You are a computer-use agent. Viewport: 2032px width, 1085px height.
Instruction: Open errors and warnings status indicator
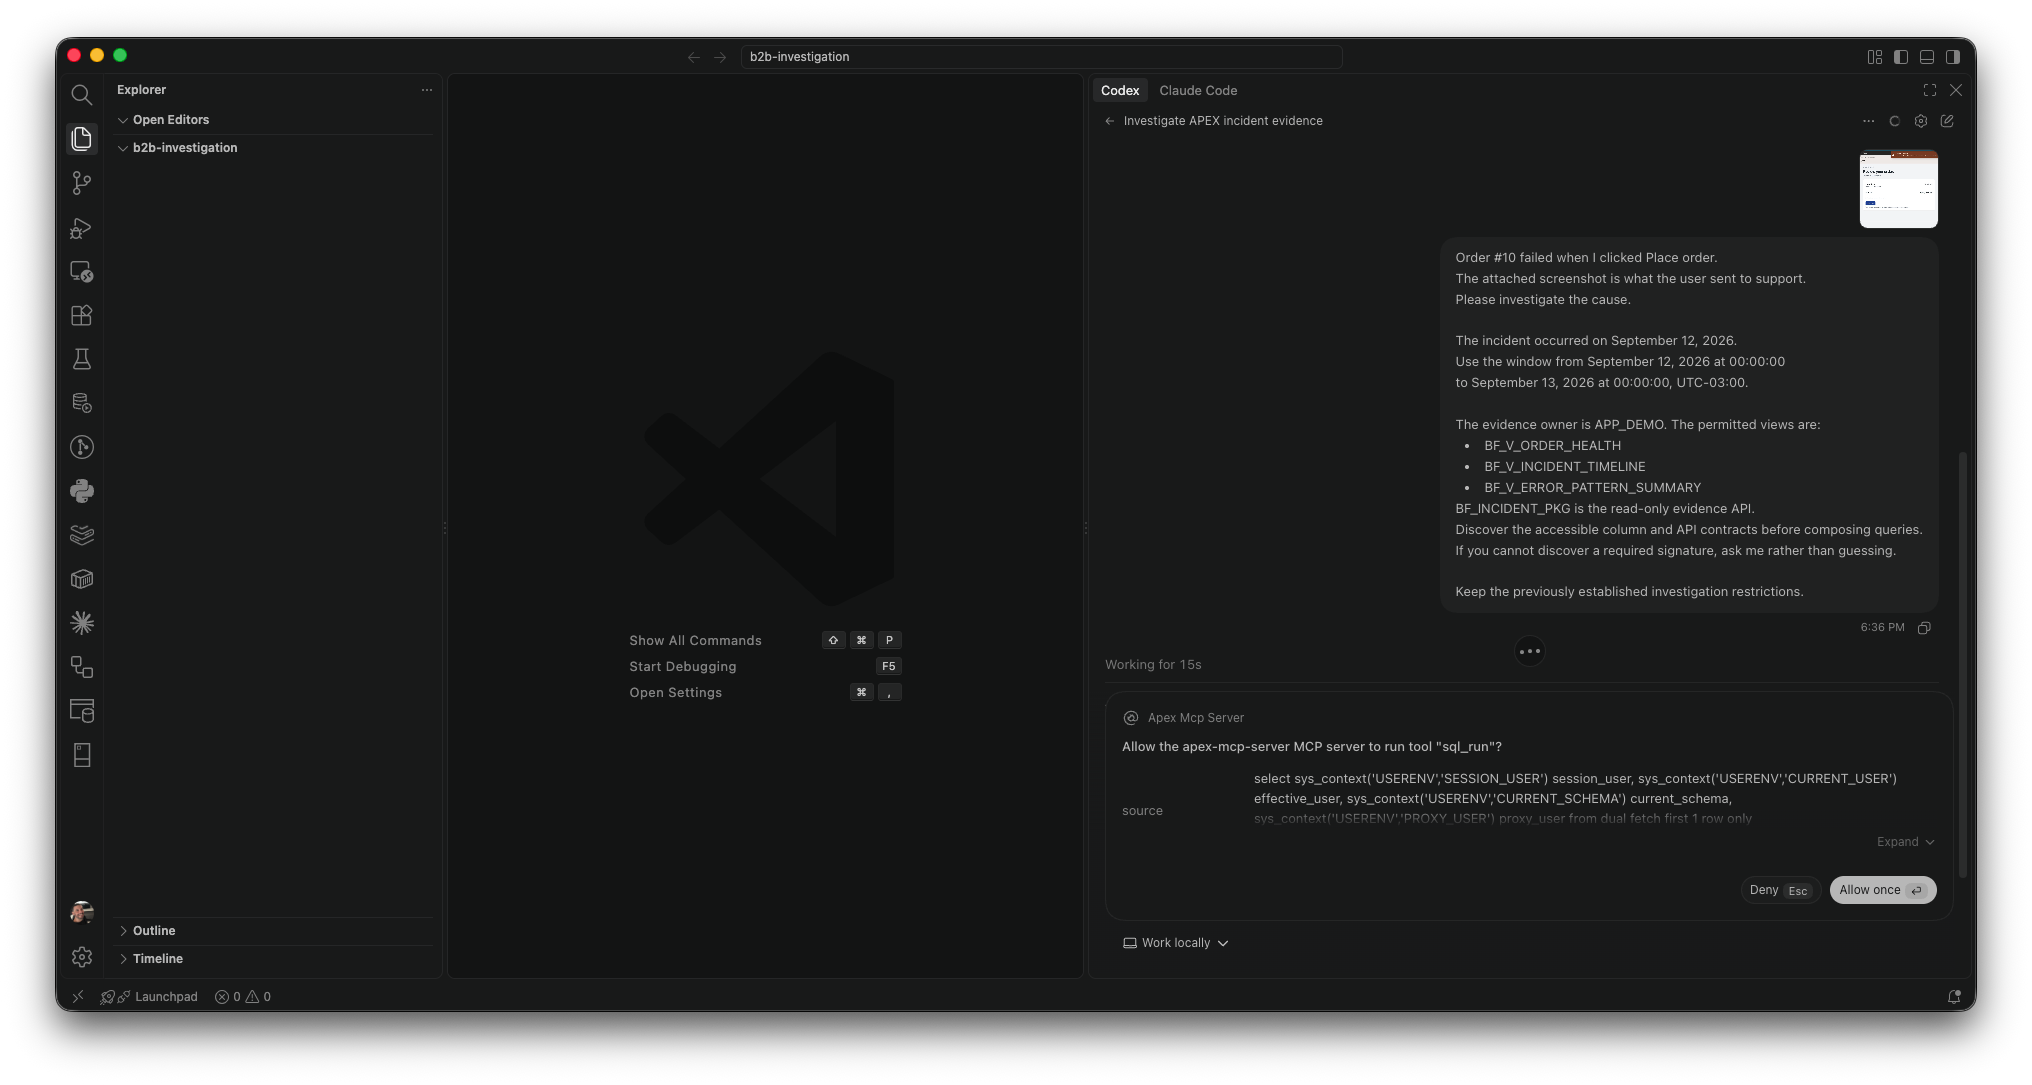243,997
